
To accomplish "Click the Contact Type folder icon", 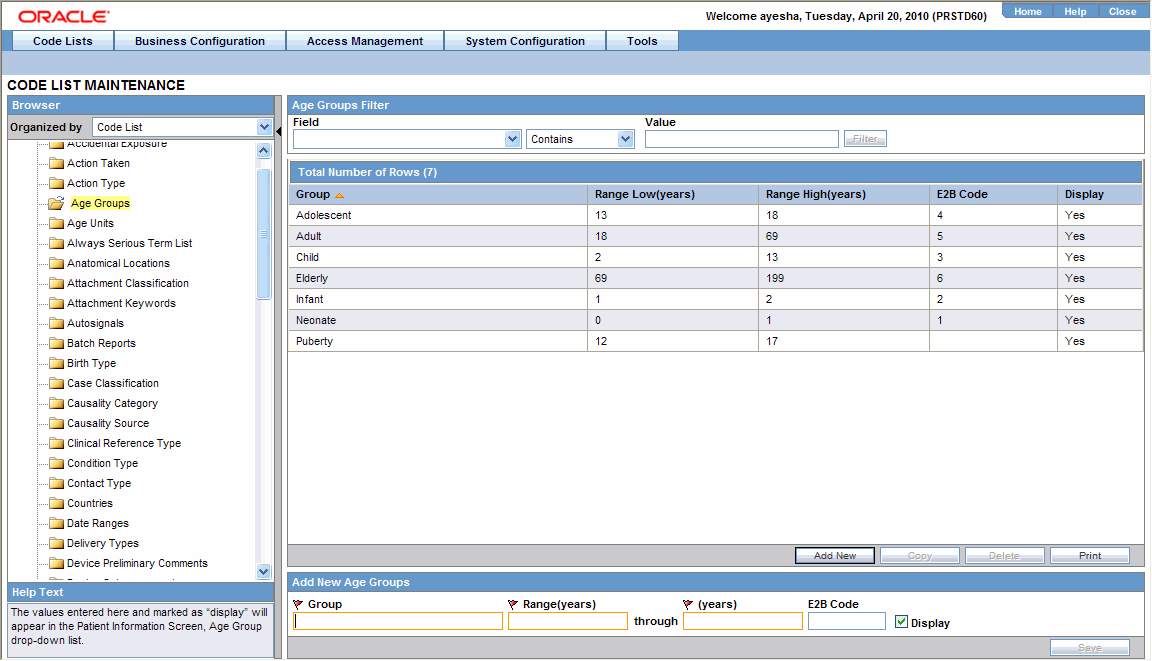I will point(57,483).
